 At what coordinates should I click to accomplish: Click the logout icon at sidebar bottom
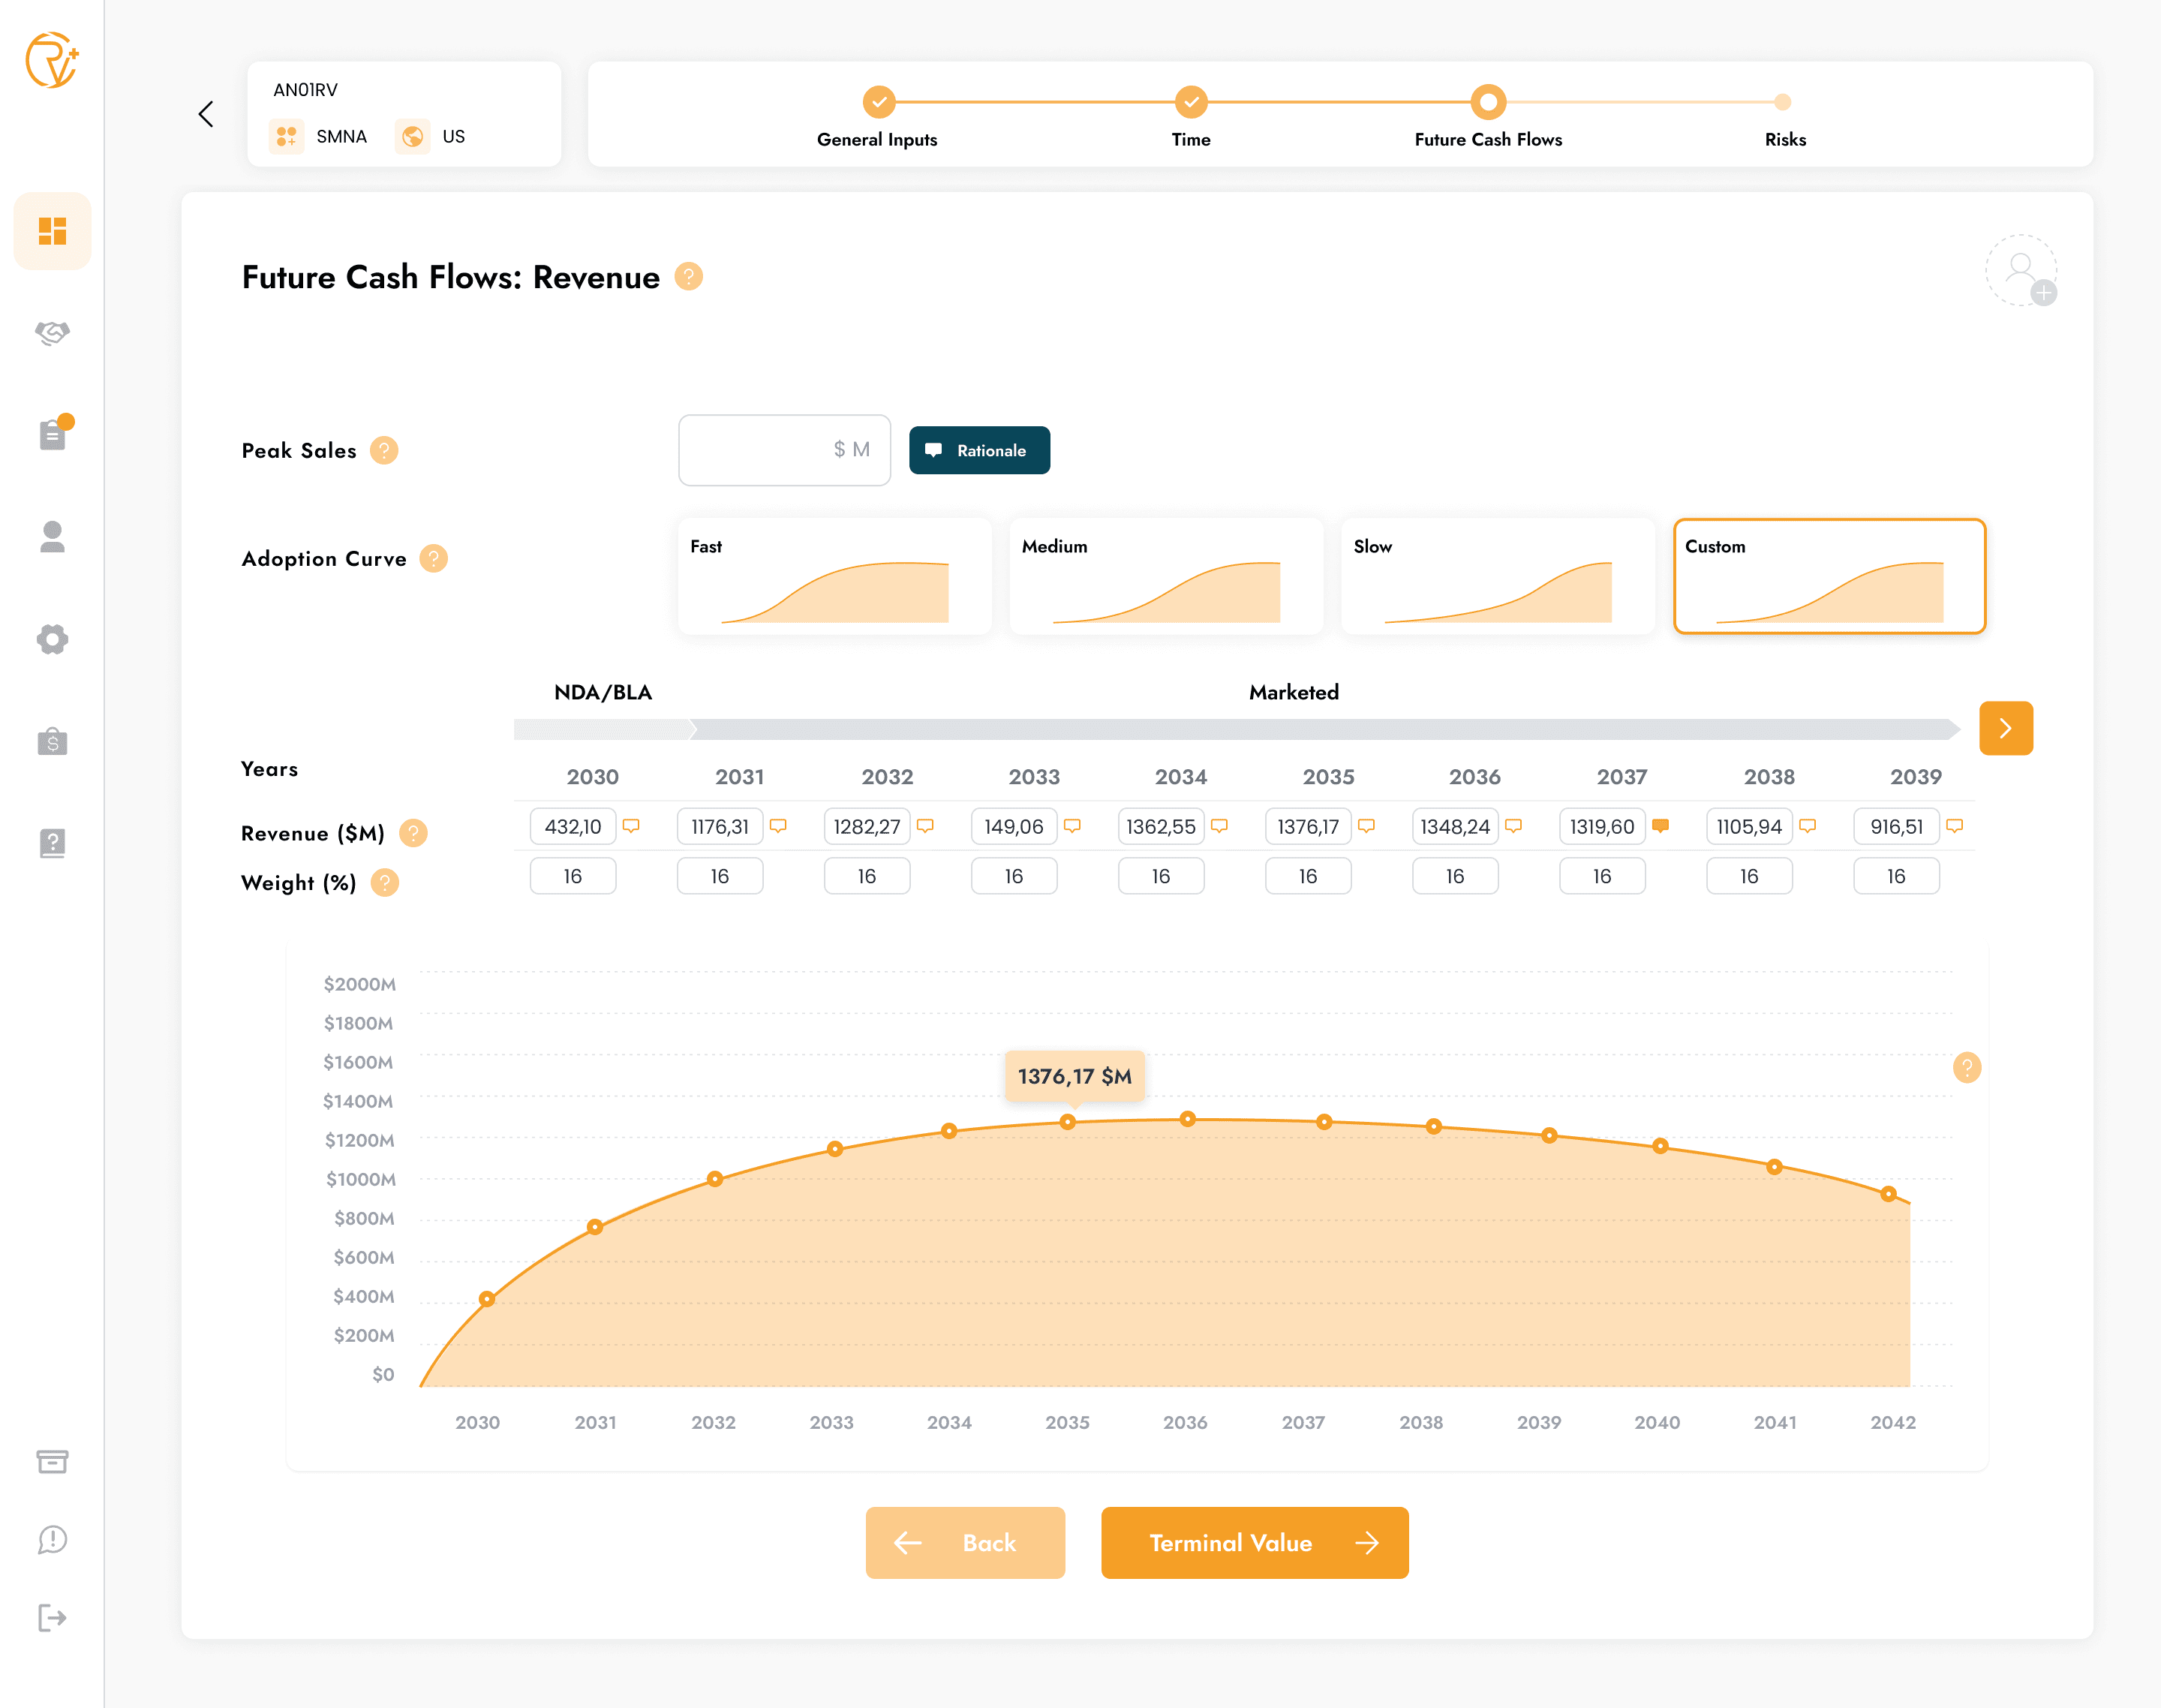point(52,1617)
